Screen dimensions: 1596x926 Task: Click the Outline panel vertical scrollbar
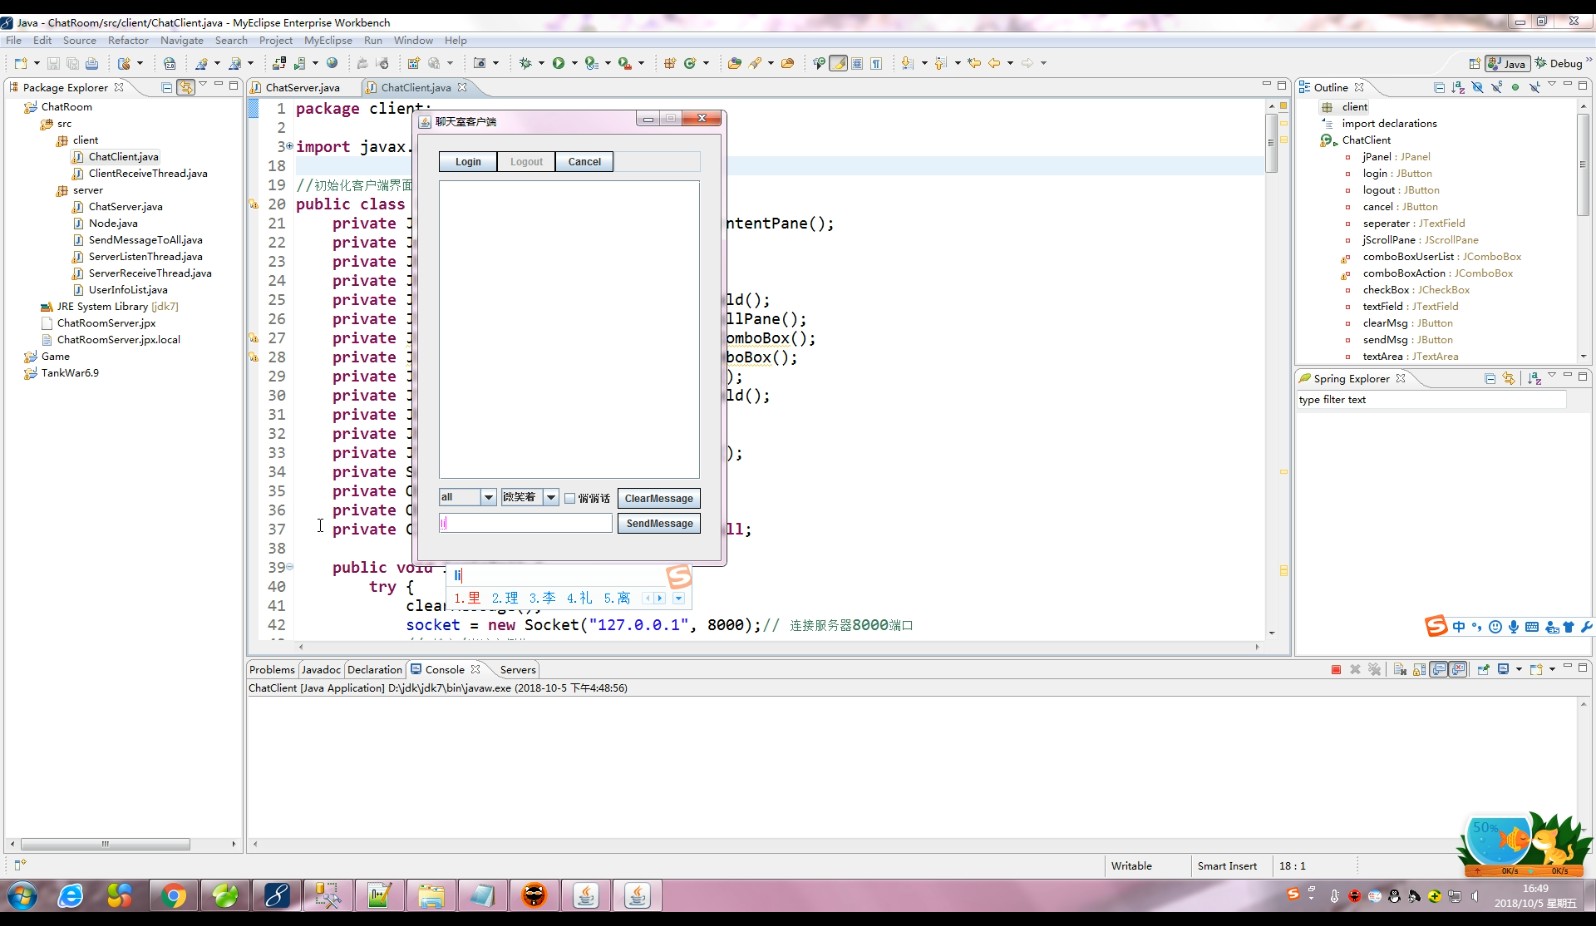1583,165
